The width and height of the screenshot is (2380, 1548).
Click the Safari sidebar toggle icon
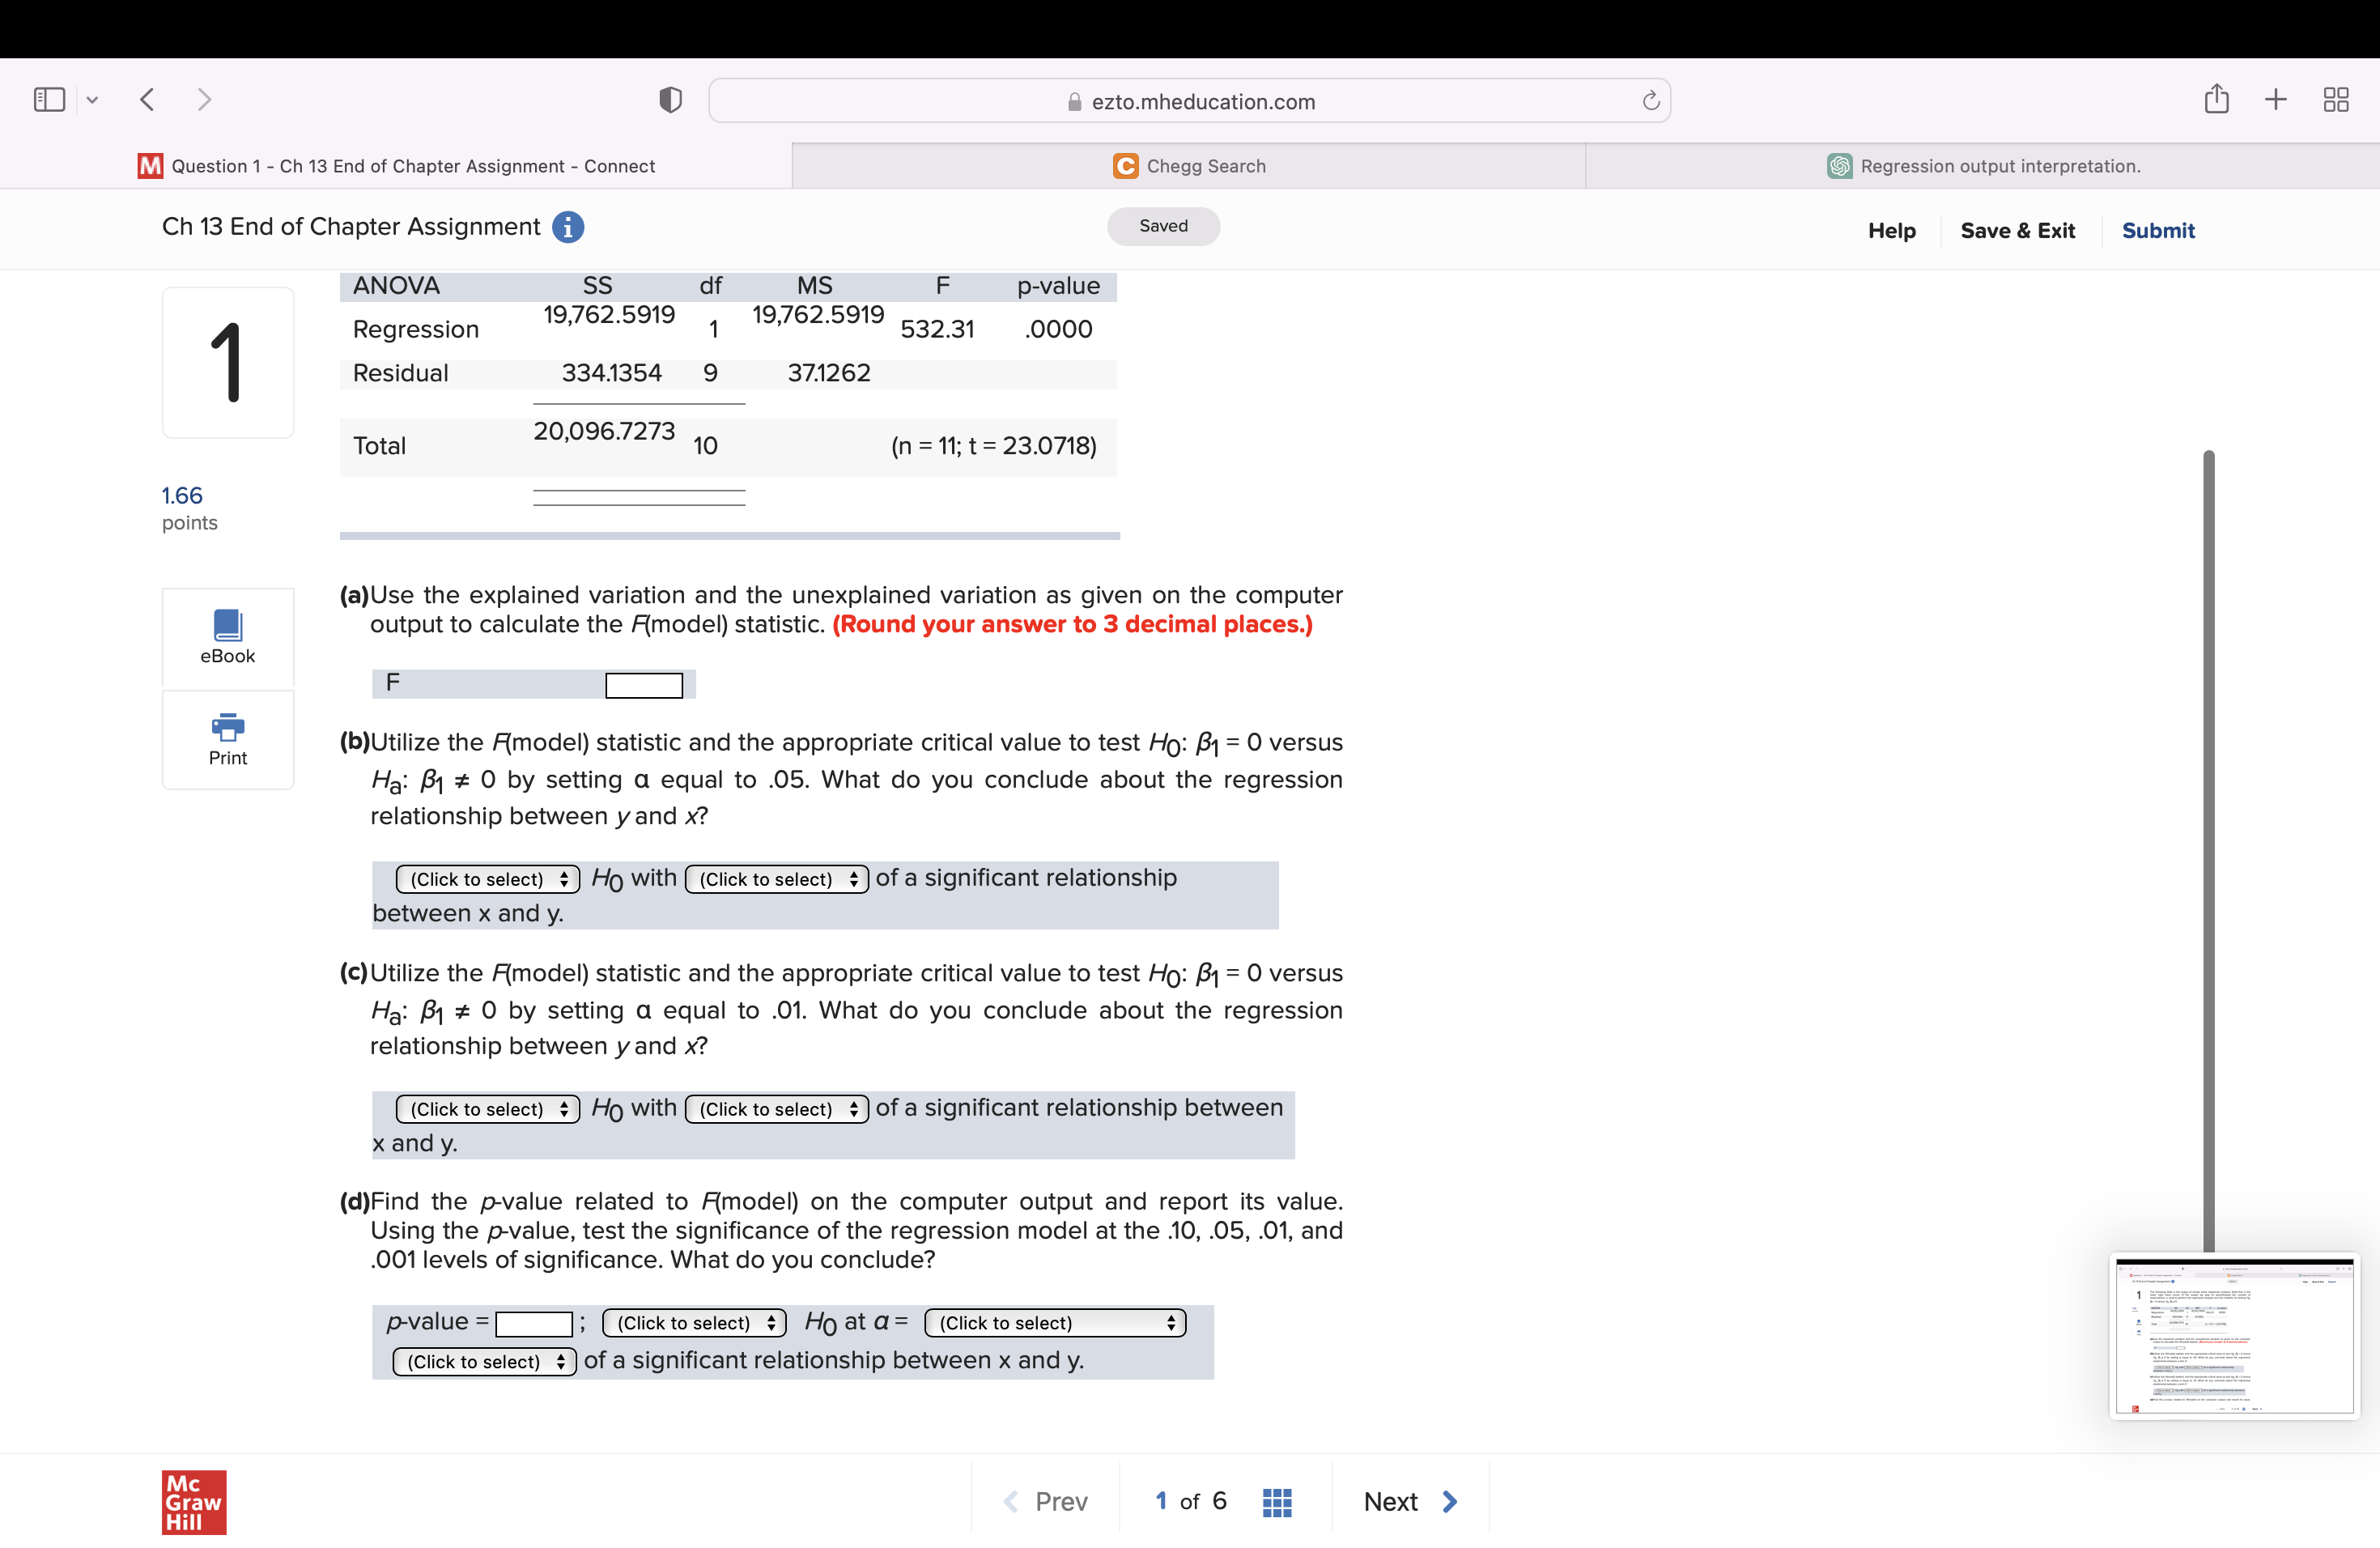tap(49, 100)
